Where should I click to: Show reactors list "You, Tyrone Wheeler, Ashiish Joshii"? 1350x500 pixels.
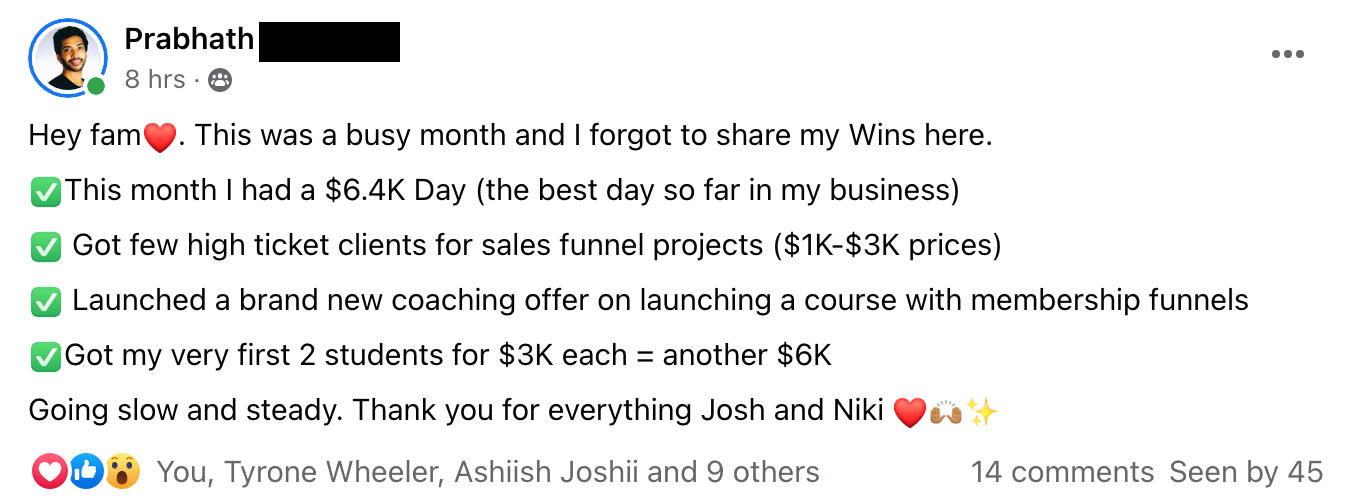click(x=488, y=472)
